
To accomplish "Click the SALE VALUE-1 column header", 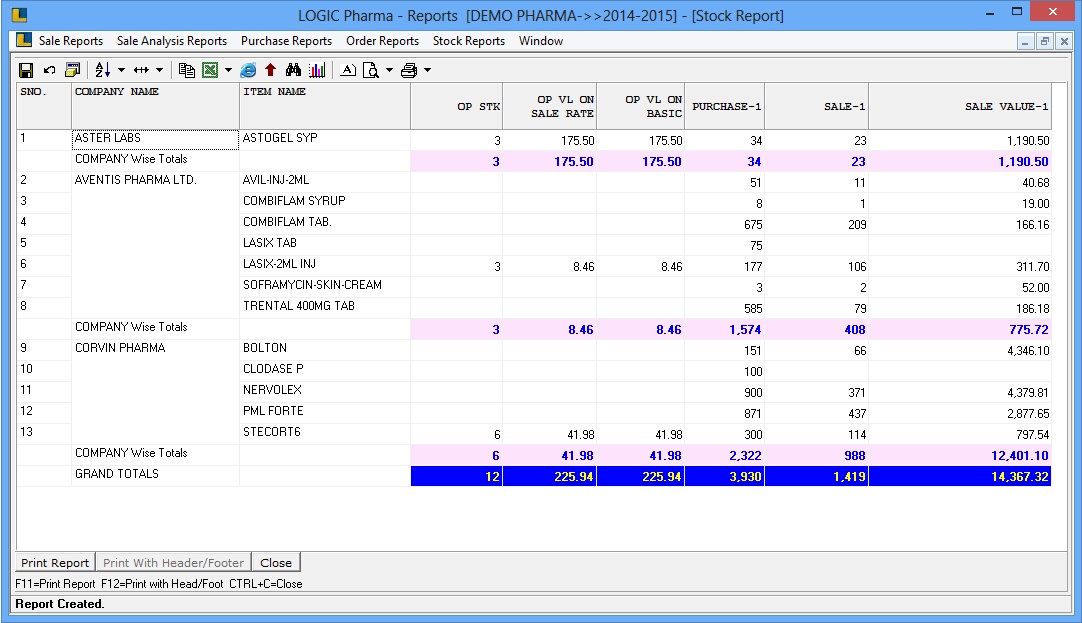I will (x=960, y=106).
